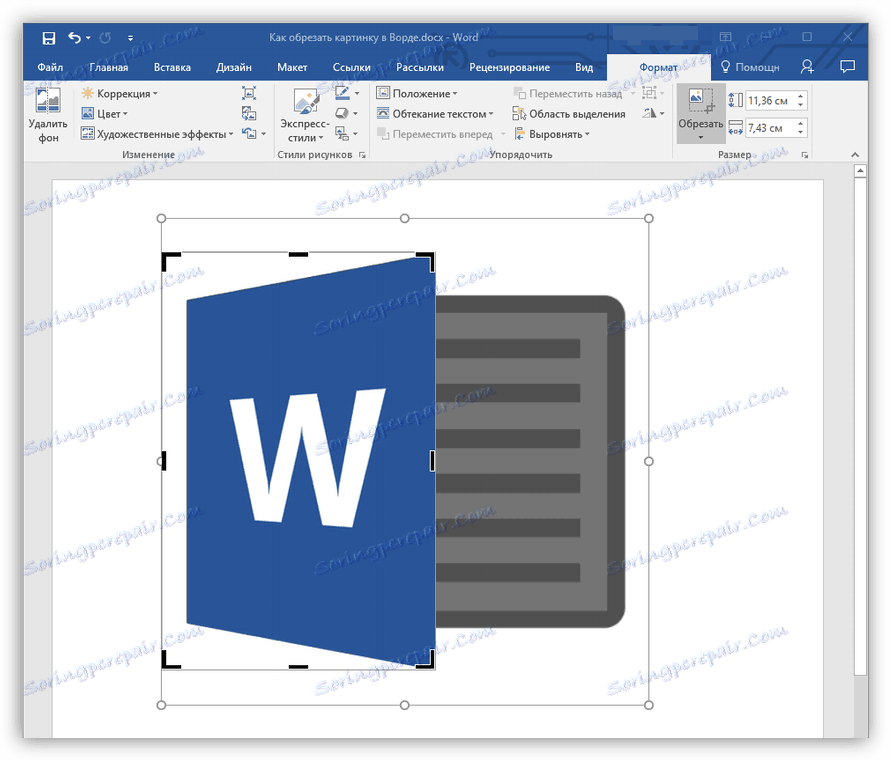Open the share person icon
The image size is (891, 760).
pyautogui.click(x=807, y=67)
